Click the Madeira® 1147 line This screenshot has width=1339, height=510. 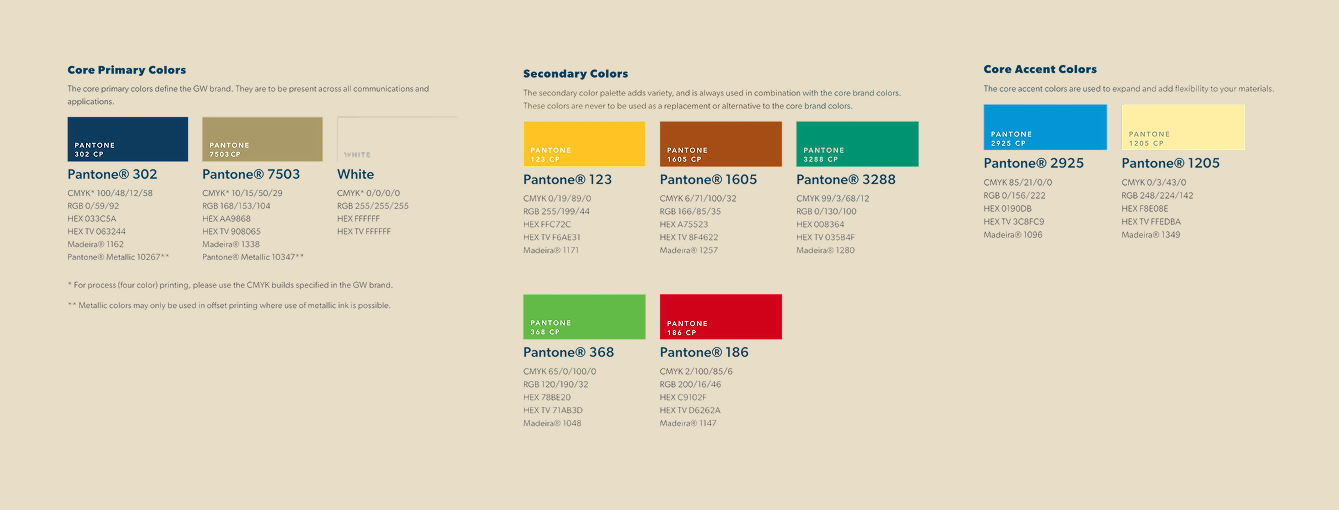point(688,423)
